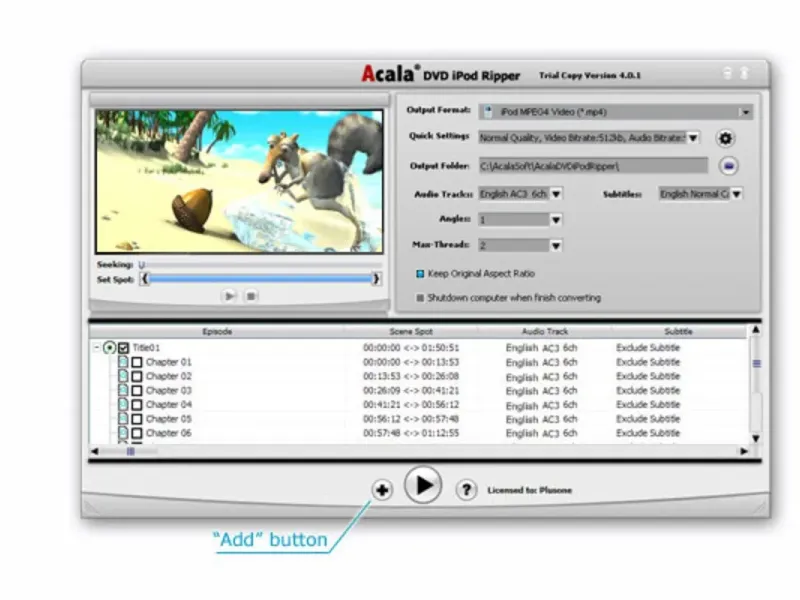Viewport: 800px width, 600px height.
Task: Click the list's scroll right arrow
Action: coord(744,451)
